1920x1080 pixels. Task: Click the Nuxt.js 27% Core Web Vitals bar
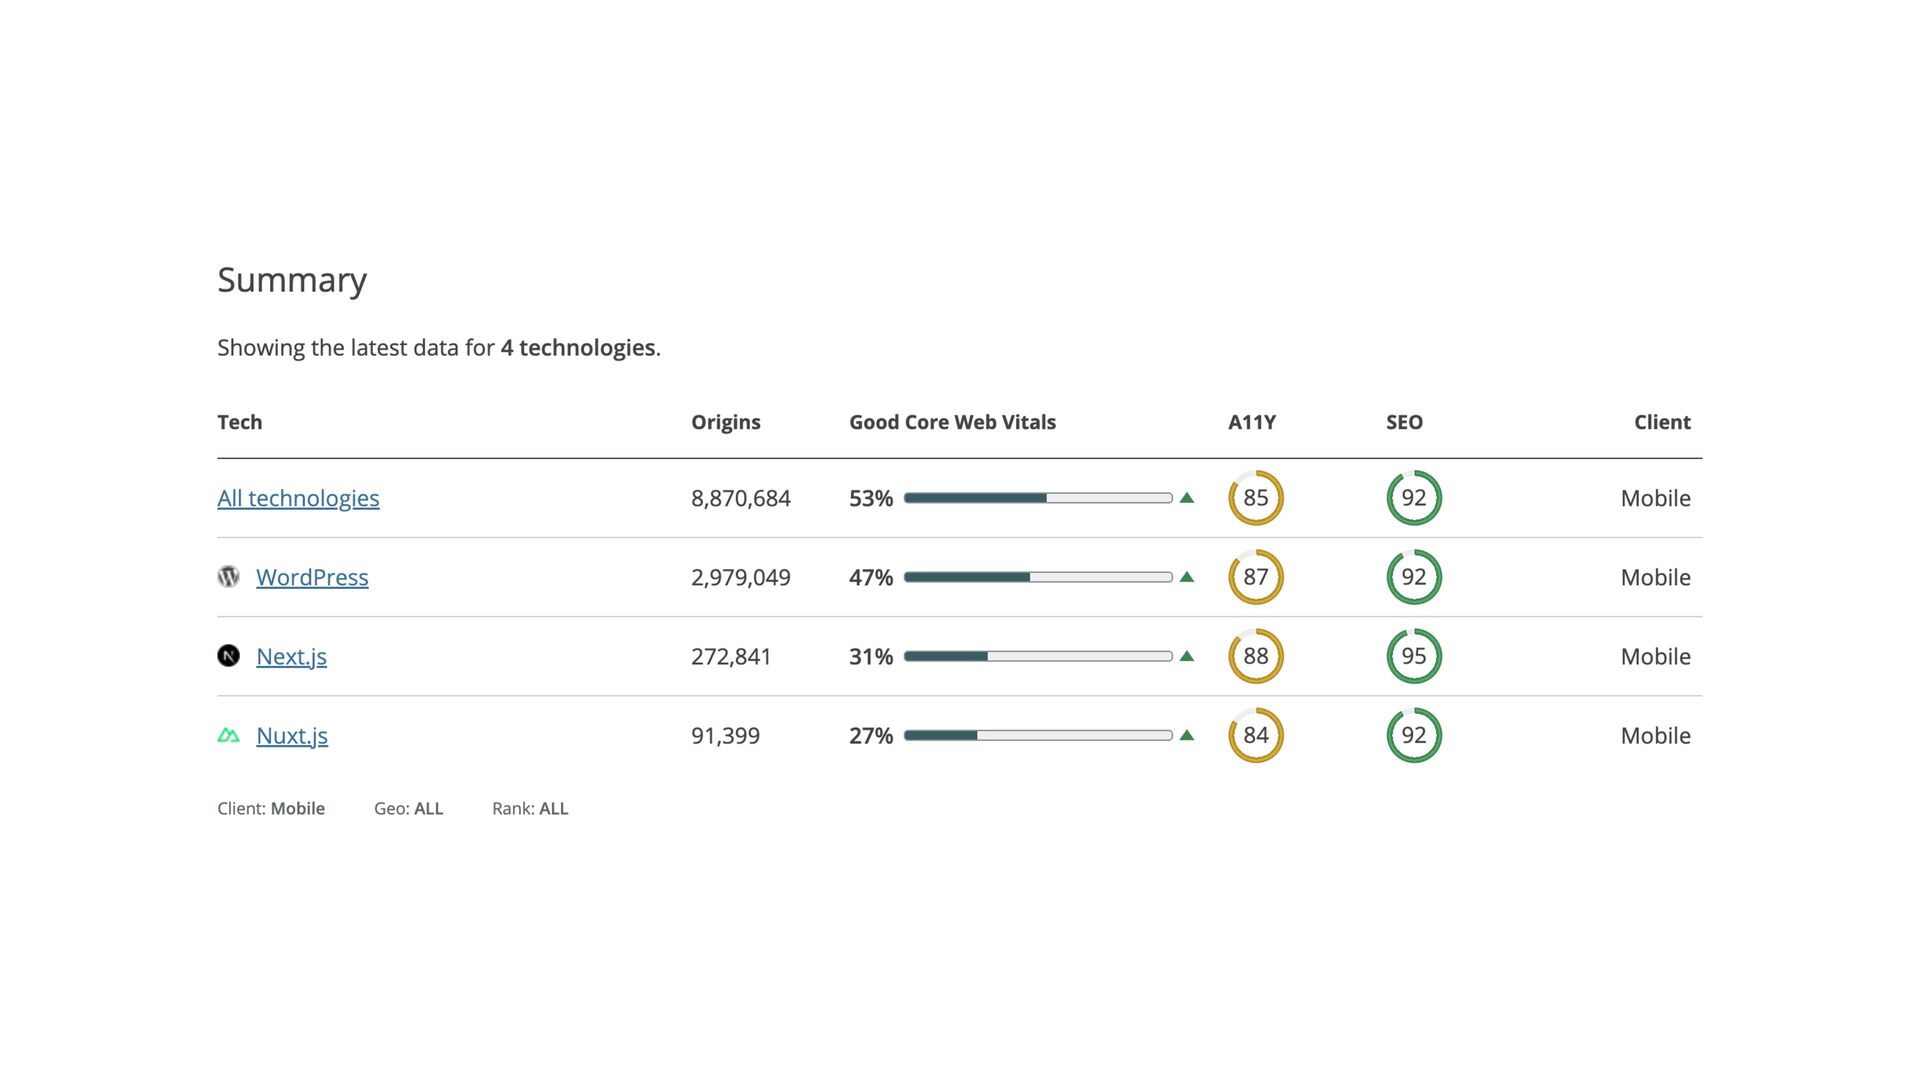pyautogui.click(x=1037, y=735)
